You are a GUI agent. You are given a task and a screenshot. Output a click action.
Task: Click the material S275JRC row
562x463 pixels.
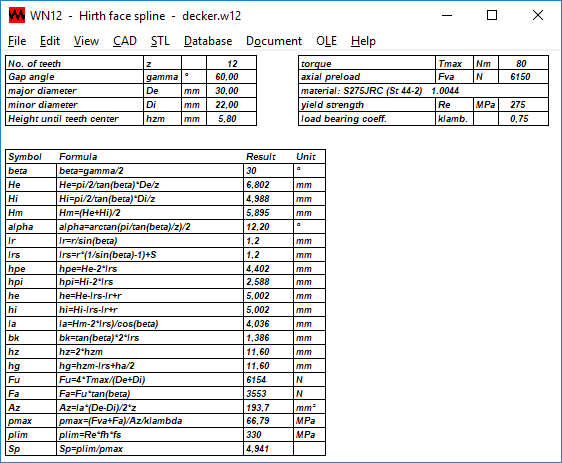[x=423, y=91]
